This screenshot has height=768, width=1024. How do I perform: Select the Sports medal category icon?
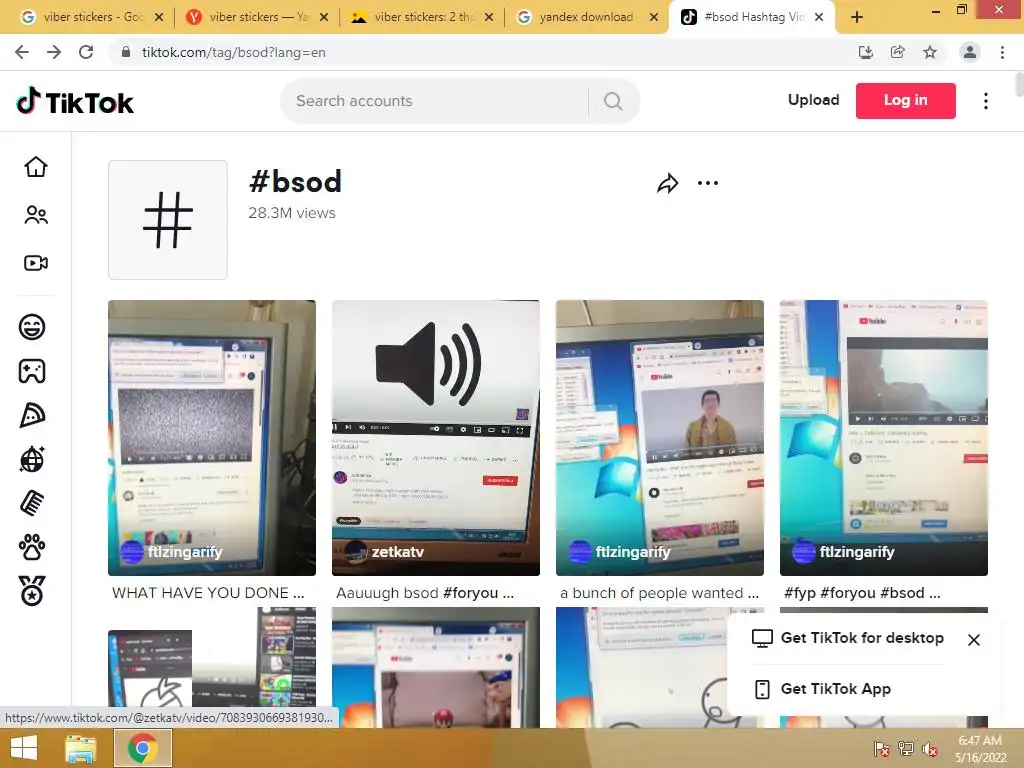(32, 591)
